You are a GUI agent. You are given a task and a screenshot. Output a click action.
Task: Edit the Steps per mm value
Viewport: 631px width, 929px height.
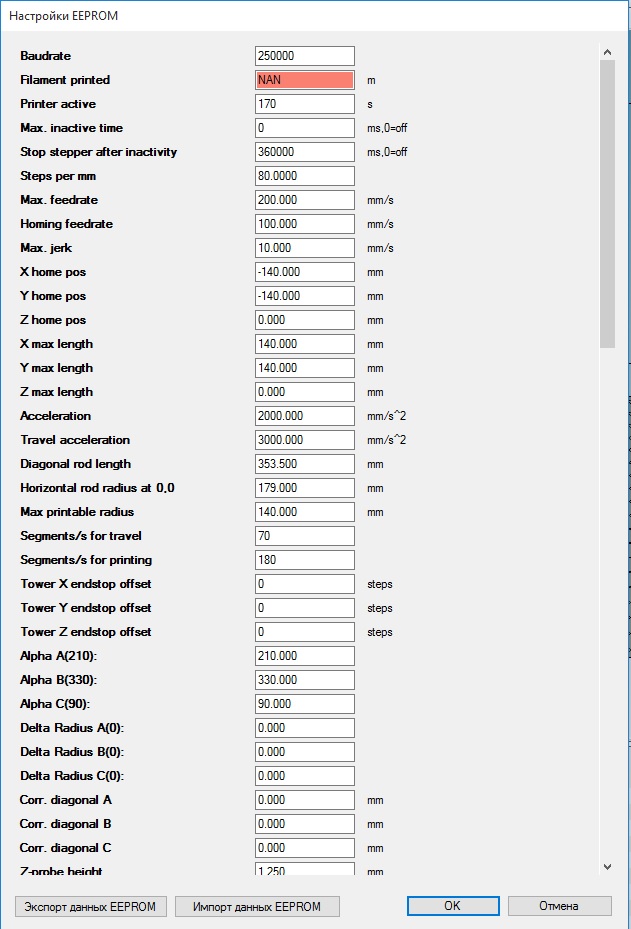[x=305, y=176]
